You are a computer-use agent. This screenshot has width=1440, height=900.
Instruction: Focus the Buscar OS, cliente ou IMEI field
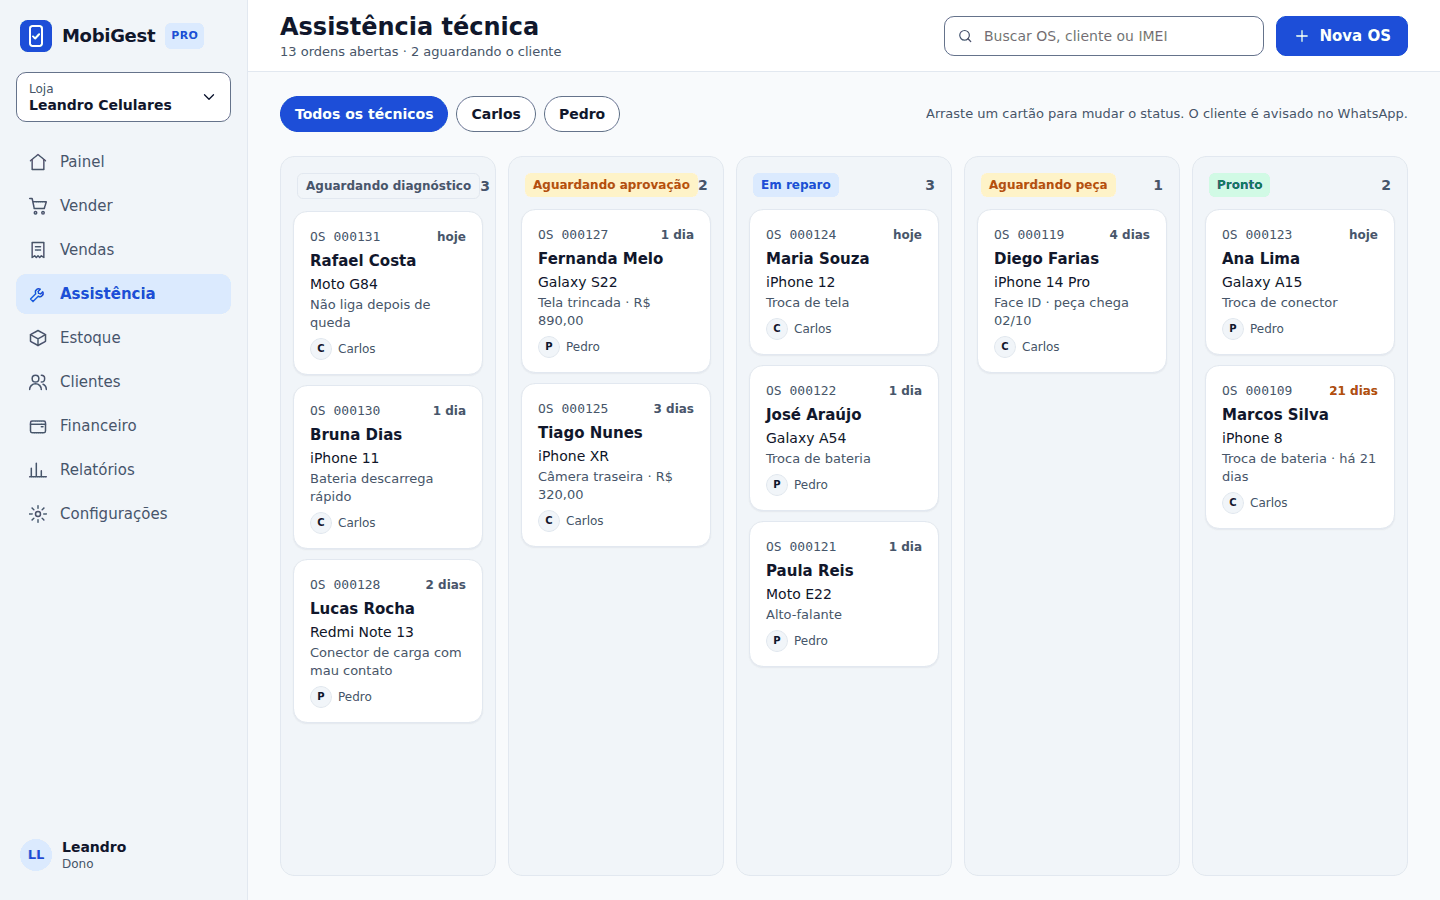pyautogui.click(x=1104, y=36)
